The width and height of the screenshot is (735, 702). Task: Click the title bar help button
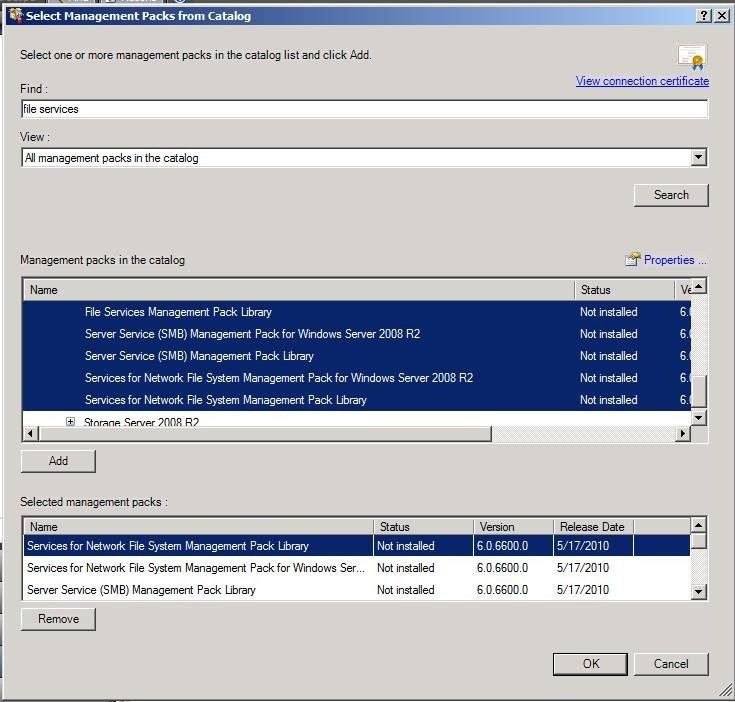704,15
